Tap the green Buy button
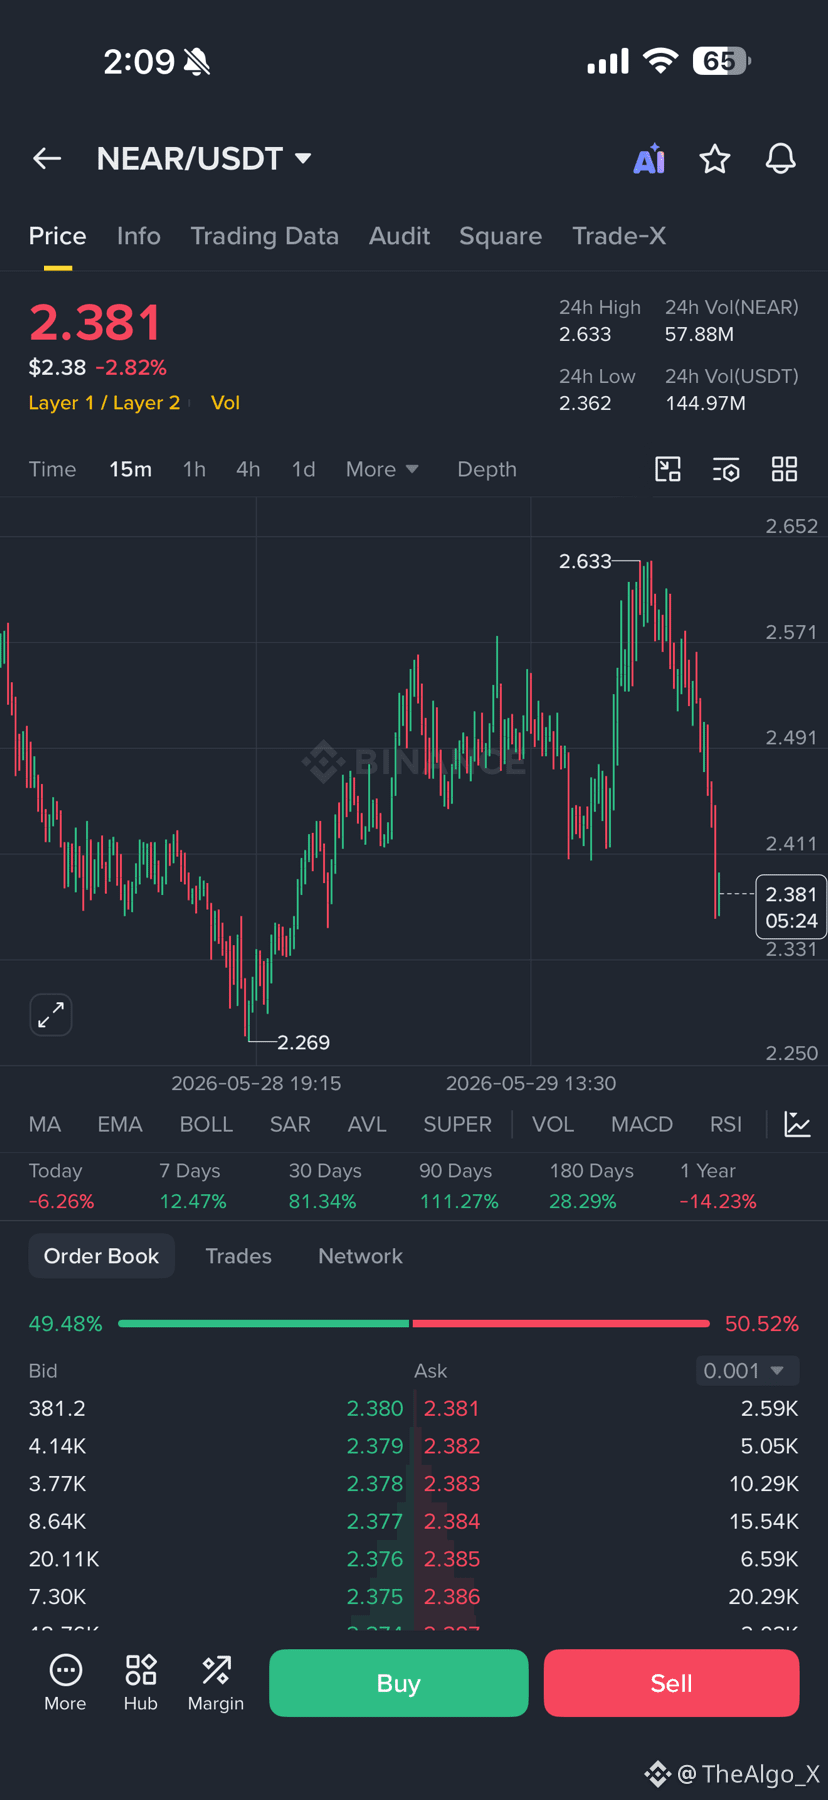Viewport: 828px width, 1800px height. (x=399, y=1683)
